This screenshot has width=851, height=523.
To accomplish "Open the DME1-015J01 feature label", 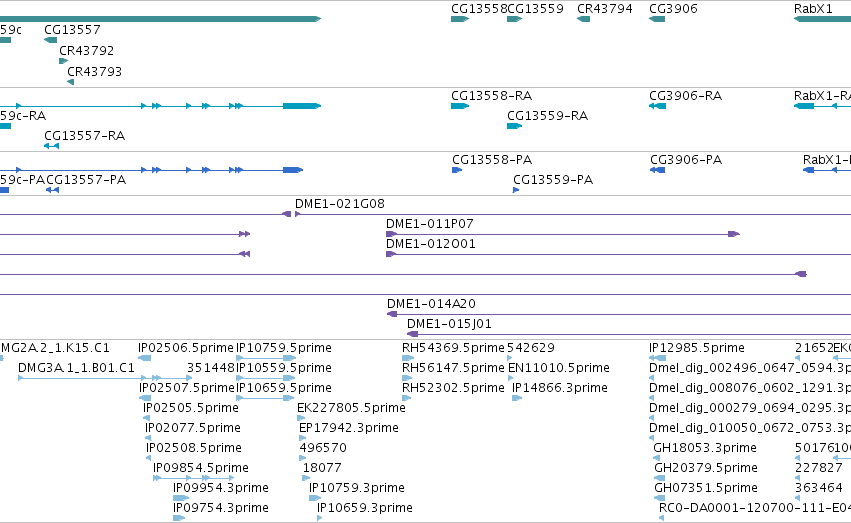I will pos(449,324).
